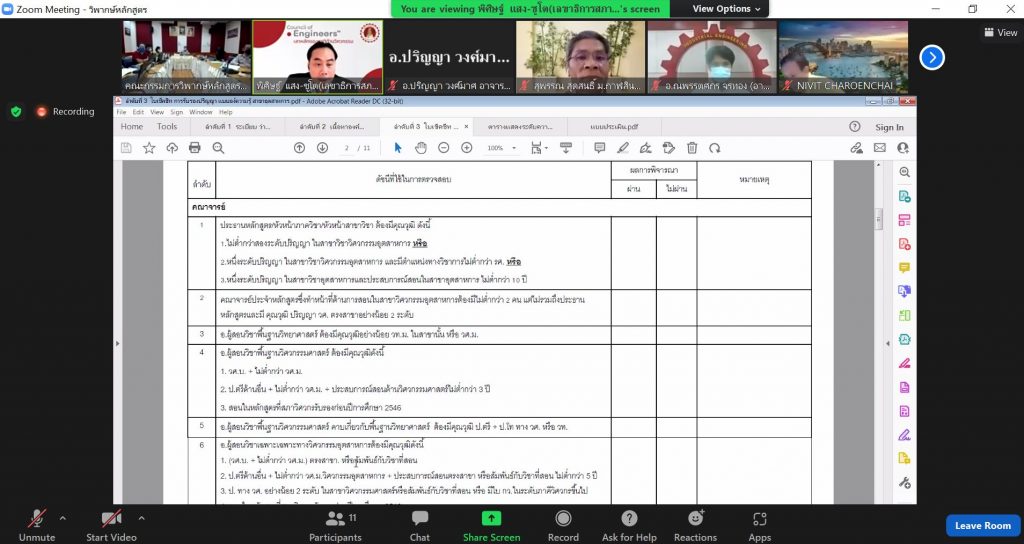1024x544 pixels.
Task: Select the meeting room video thumbnail
Action: 185,57
